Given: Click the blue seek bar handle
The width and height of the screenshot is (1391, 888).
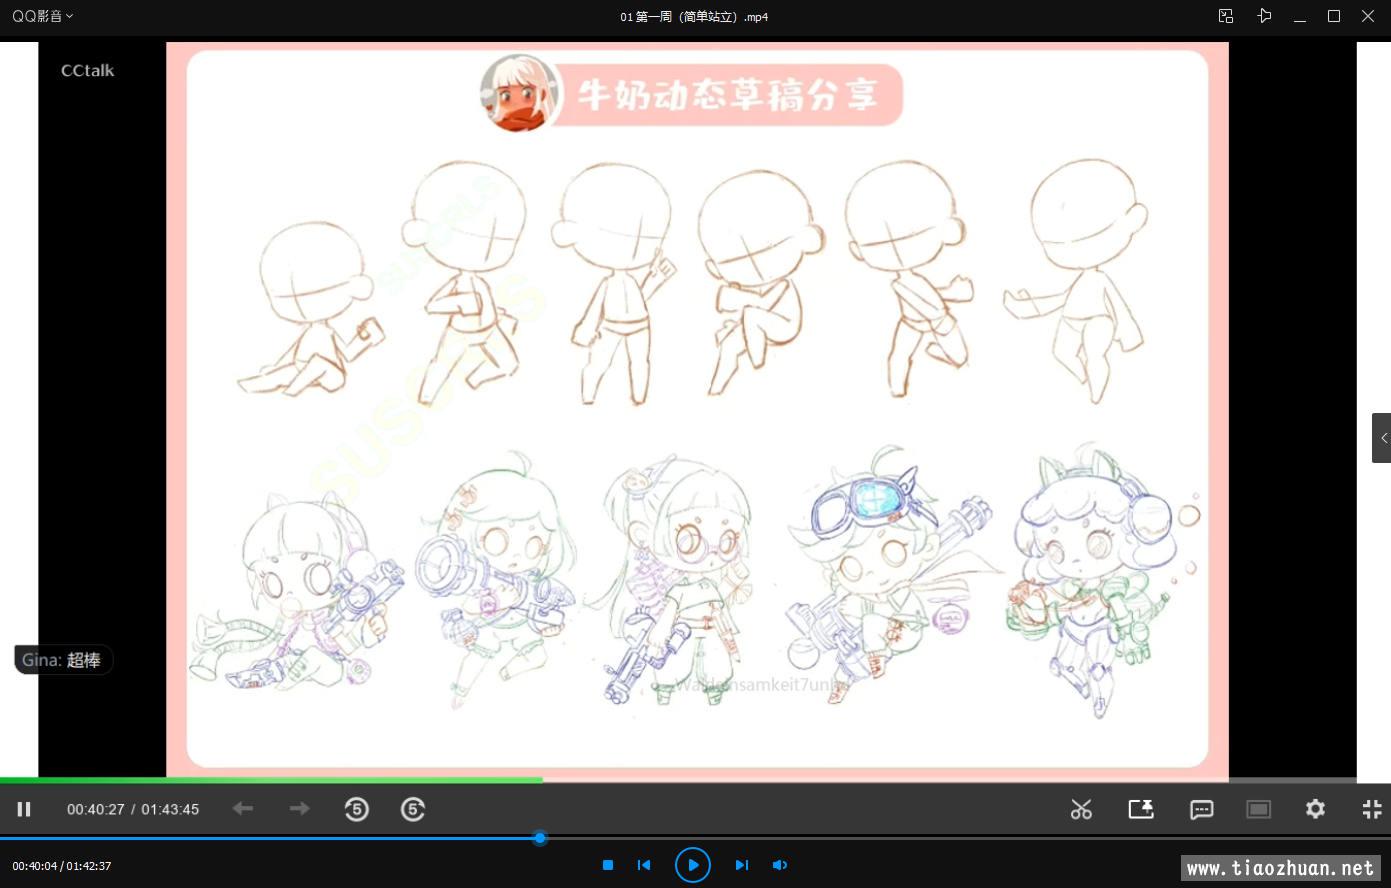Looking at the screenshot, I should [540, 838].
